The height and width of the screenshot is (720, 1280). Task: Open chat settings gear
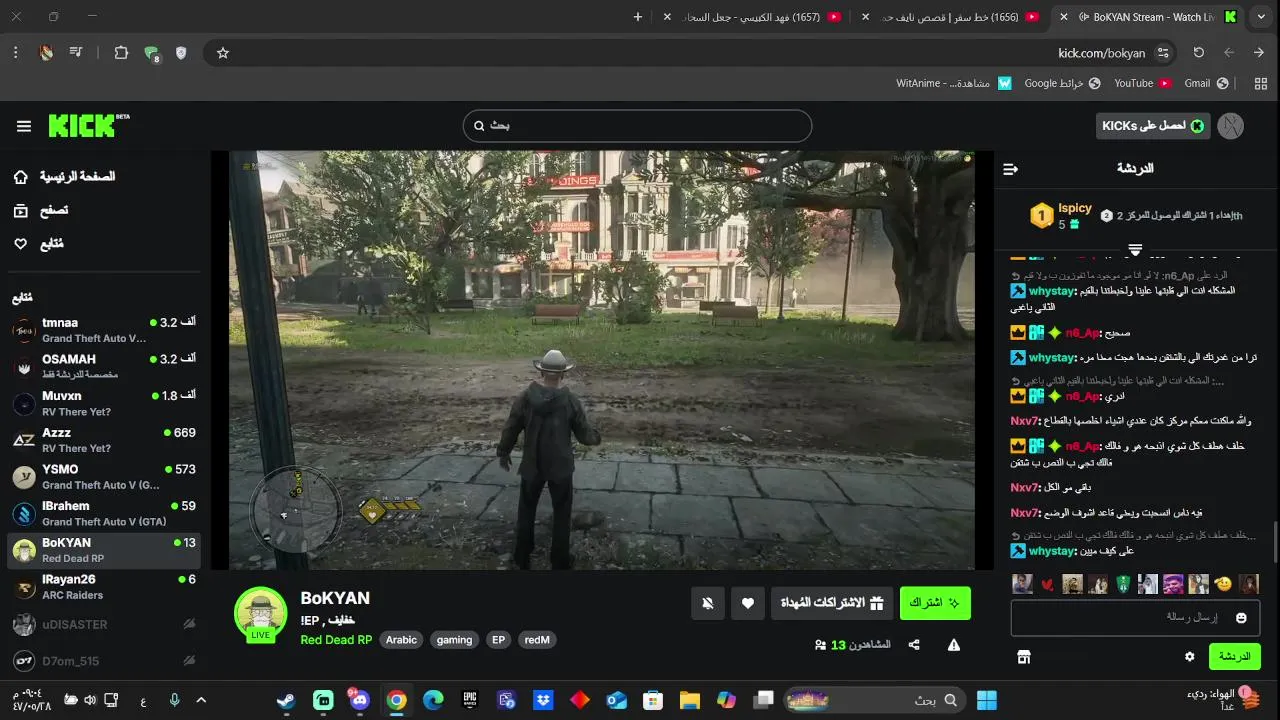tap(1189, 657)
